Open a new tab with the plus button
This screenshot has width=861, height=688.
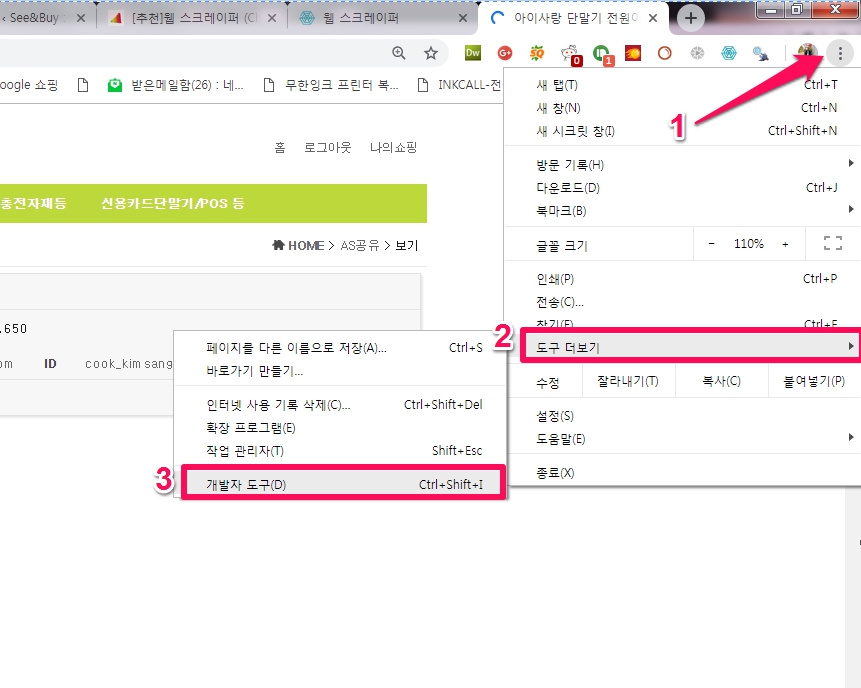pos(691,18)
